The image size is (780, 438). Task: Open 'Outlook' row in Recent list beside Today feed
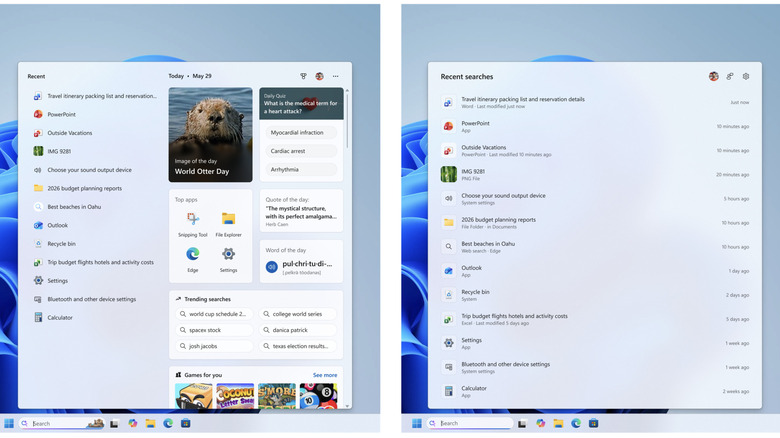coord(95,225)
